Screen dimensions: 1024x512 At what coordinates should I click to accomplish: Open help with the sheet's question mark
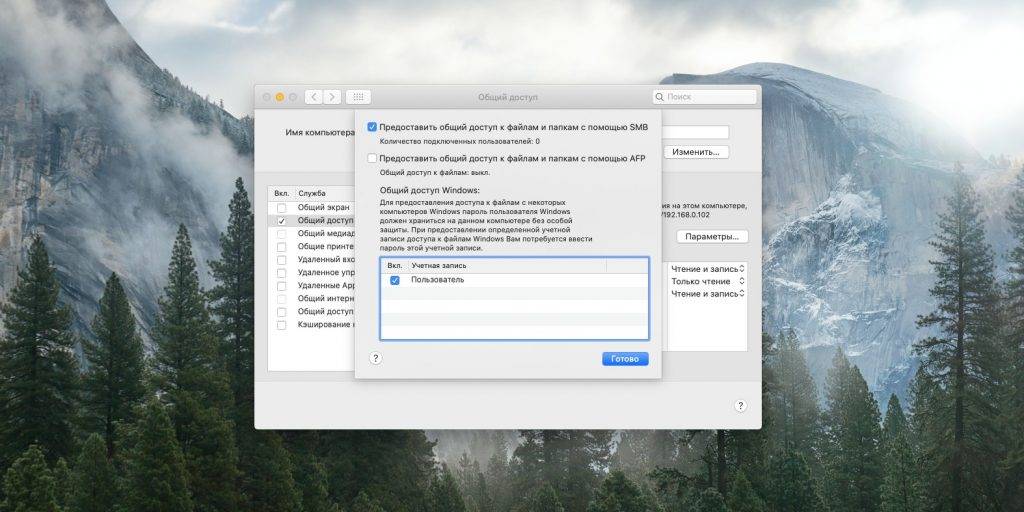pos(376,357)
